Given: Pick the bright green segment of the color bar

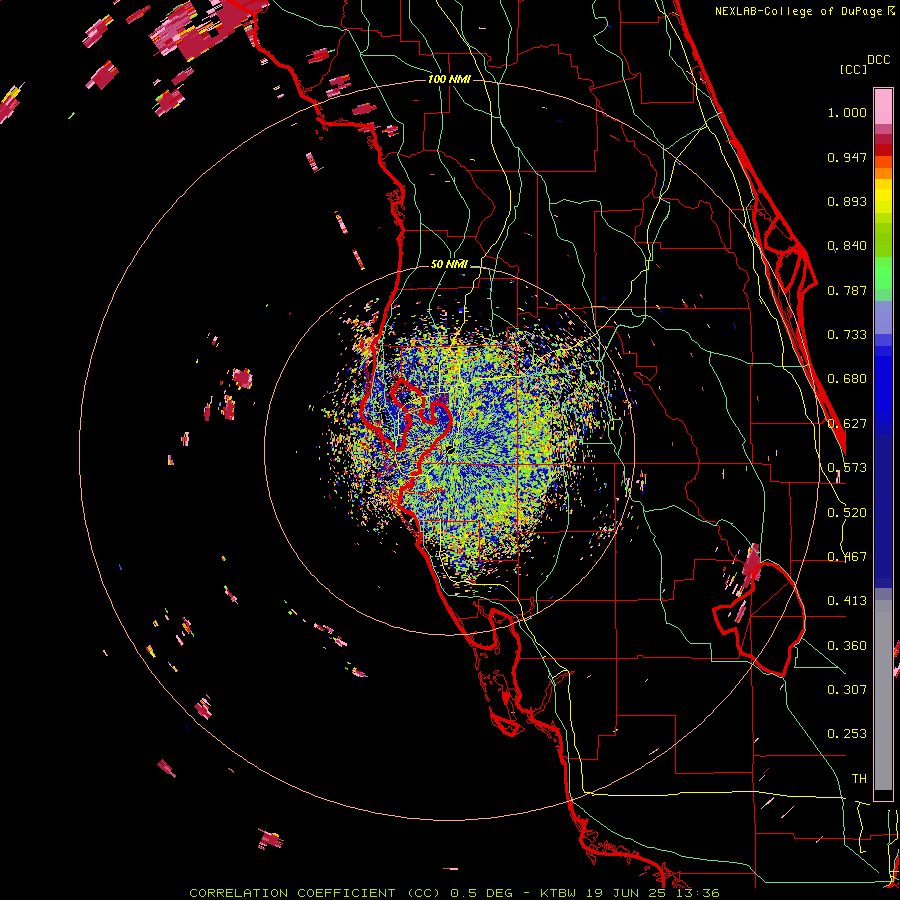Looking at the screenshot, I should [x=883, y=273].
